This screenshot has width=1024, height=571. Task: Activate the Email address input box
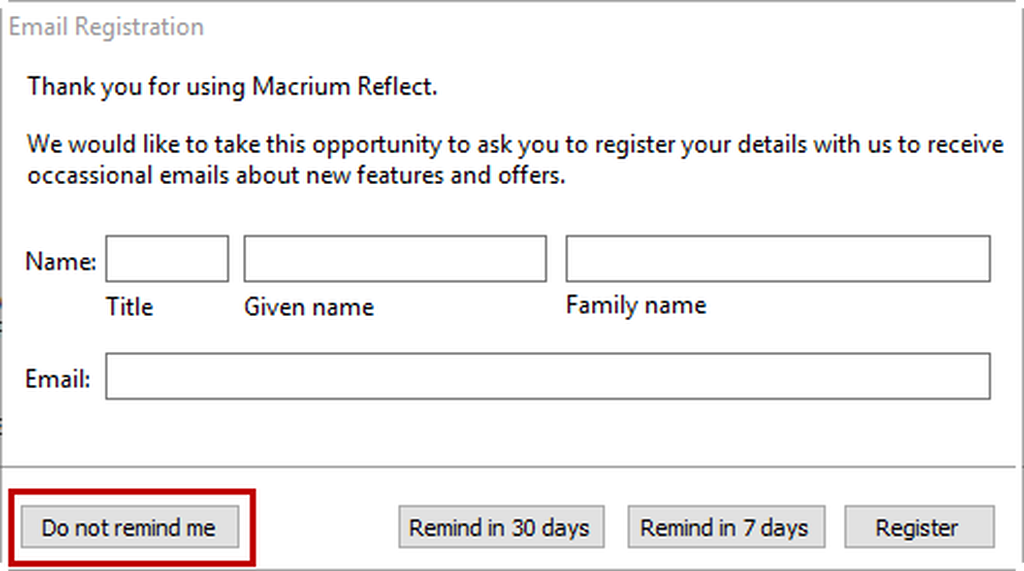pyautogui.click(x=548, y=376)
